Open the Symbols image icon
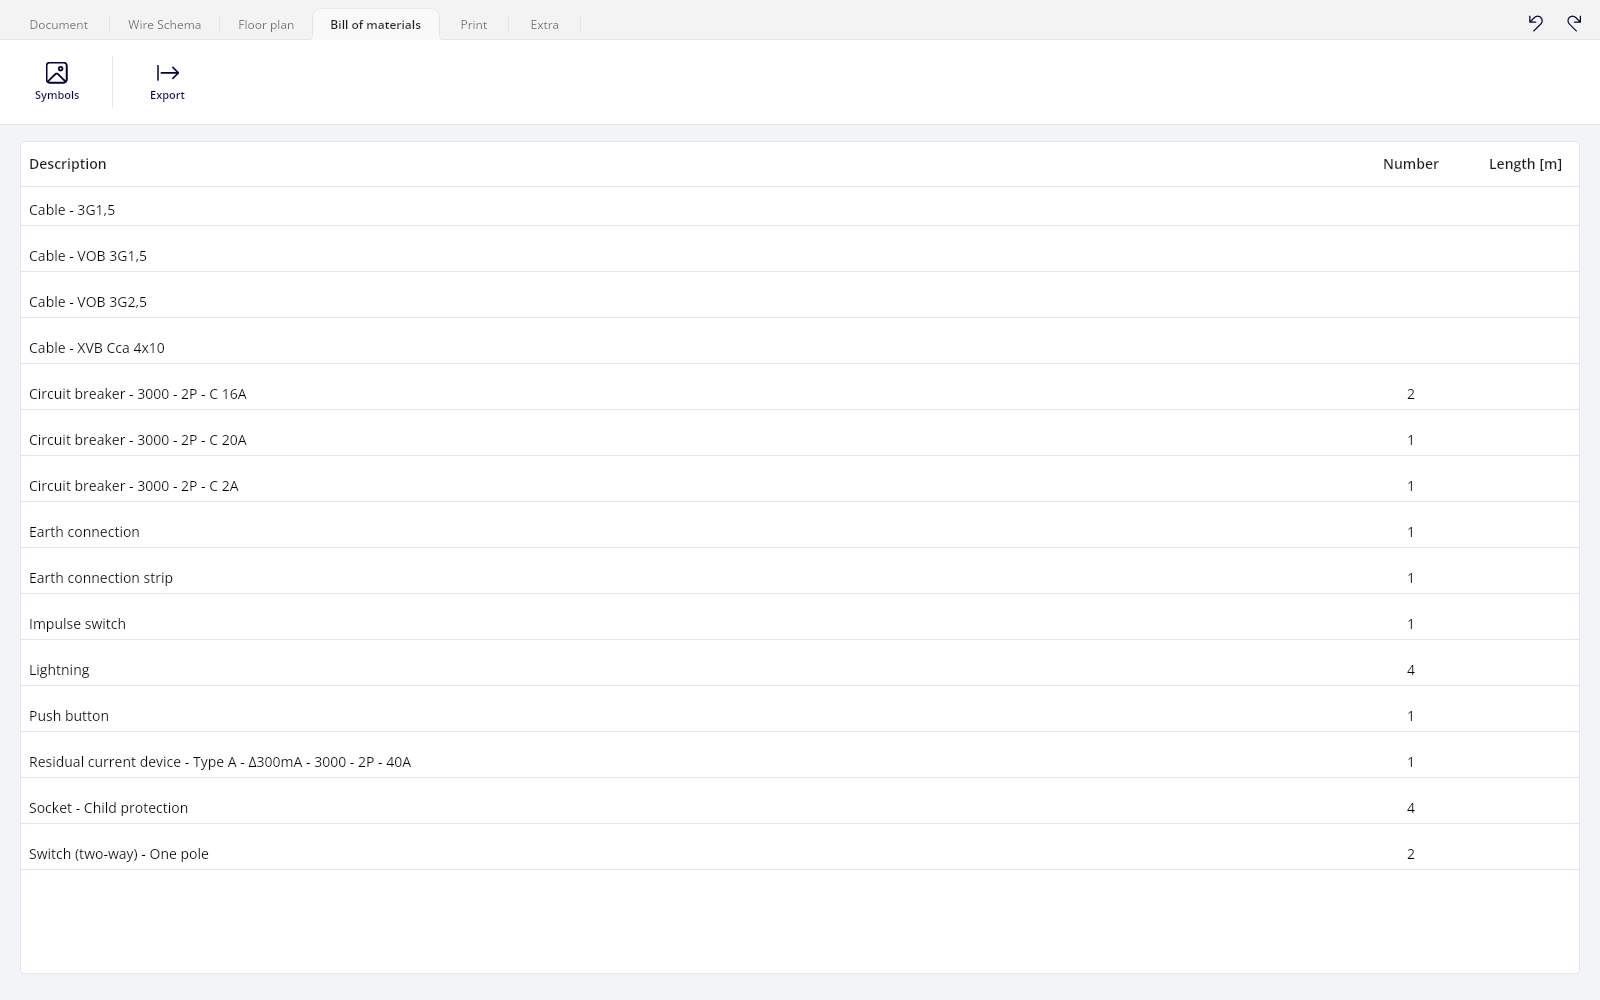This screenshot has width=1600, height=1000. (x=57, y=72)
